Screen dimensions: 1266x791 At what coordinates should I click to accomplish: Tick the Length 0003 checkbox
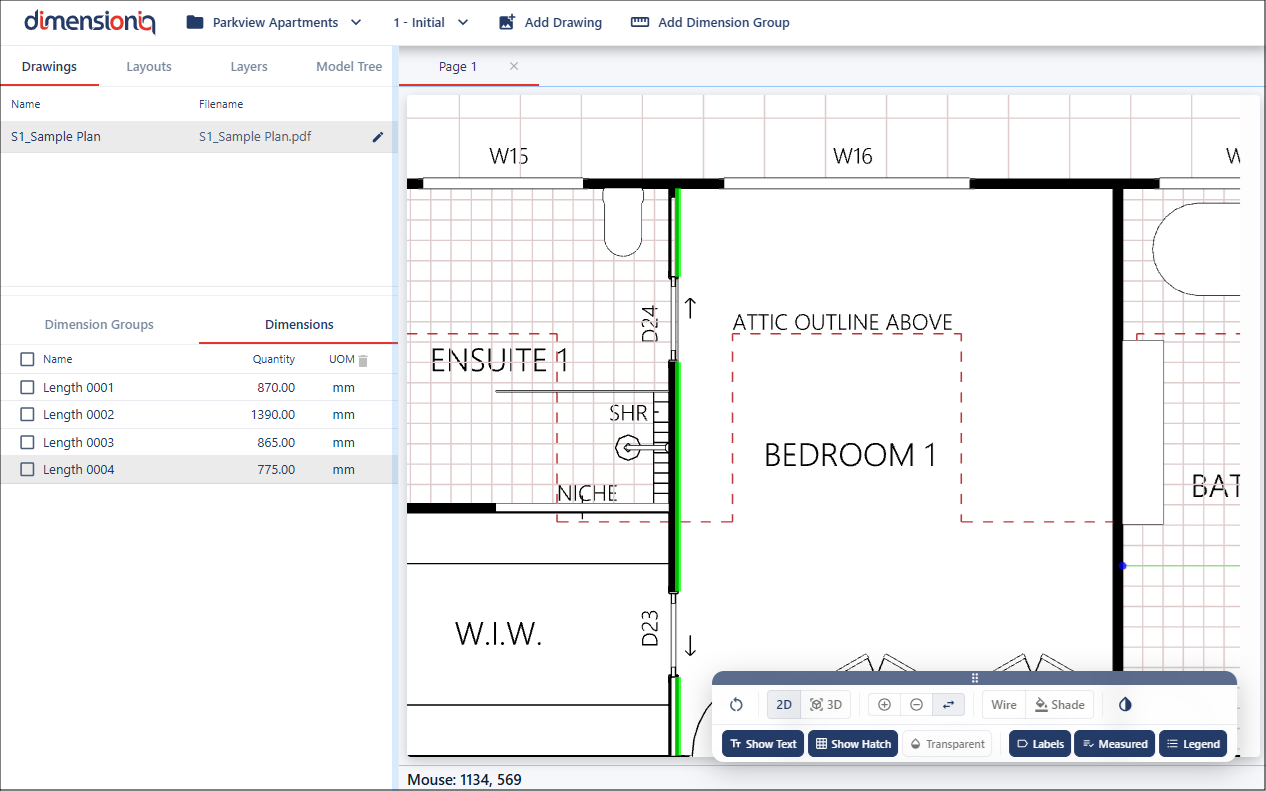click(x=27, y=442)
